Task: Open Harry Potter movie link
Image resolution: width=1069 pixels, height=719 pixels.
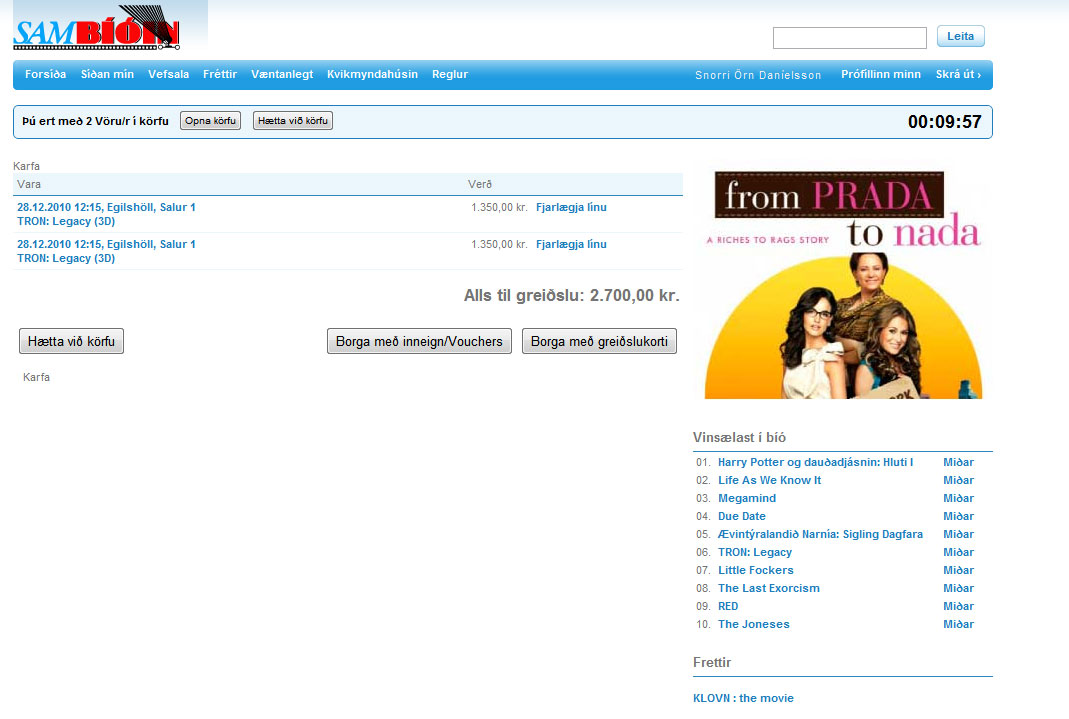Action: [815, 462]
